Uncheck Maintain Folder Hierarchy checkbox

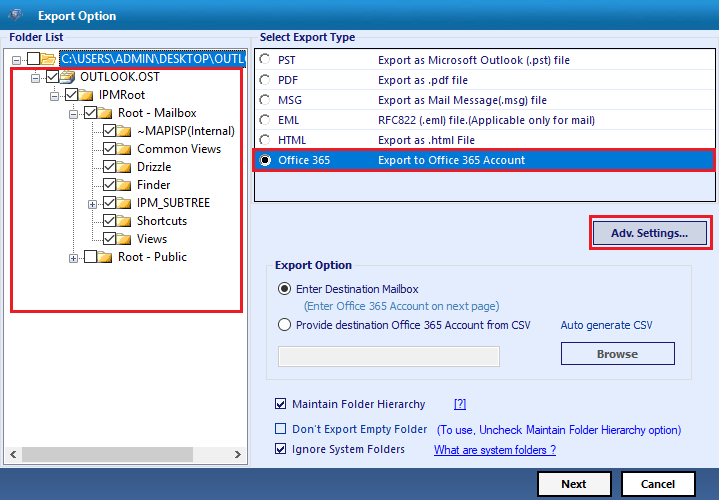coord(281,405)
